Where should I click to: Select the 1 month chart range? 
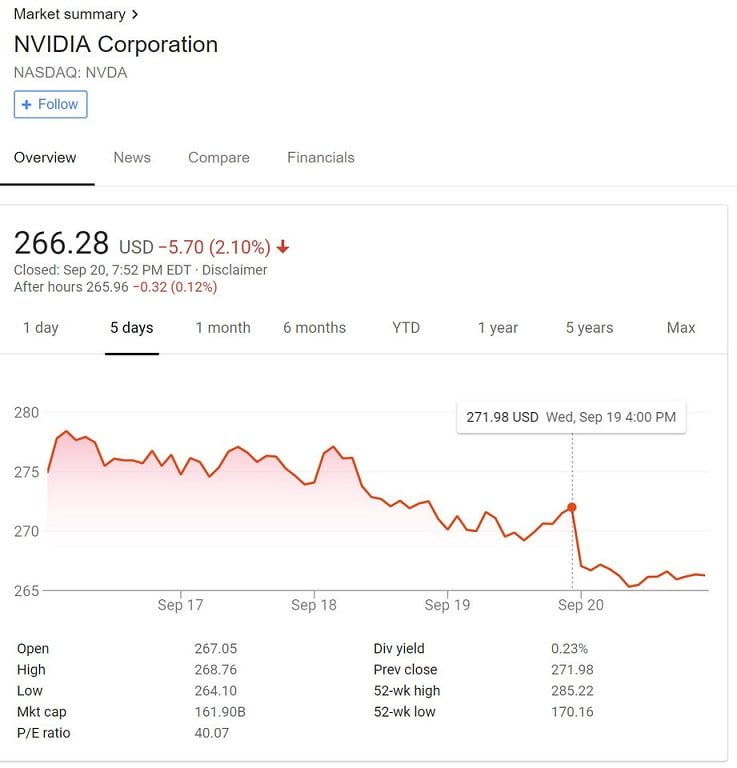tap(223, 327)
